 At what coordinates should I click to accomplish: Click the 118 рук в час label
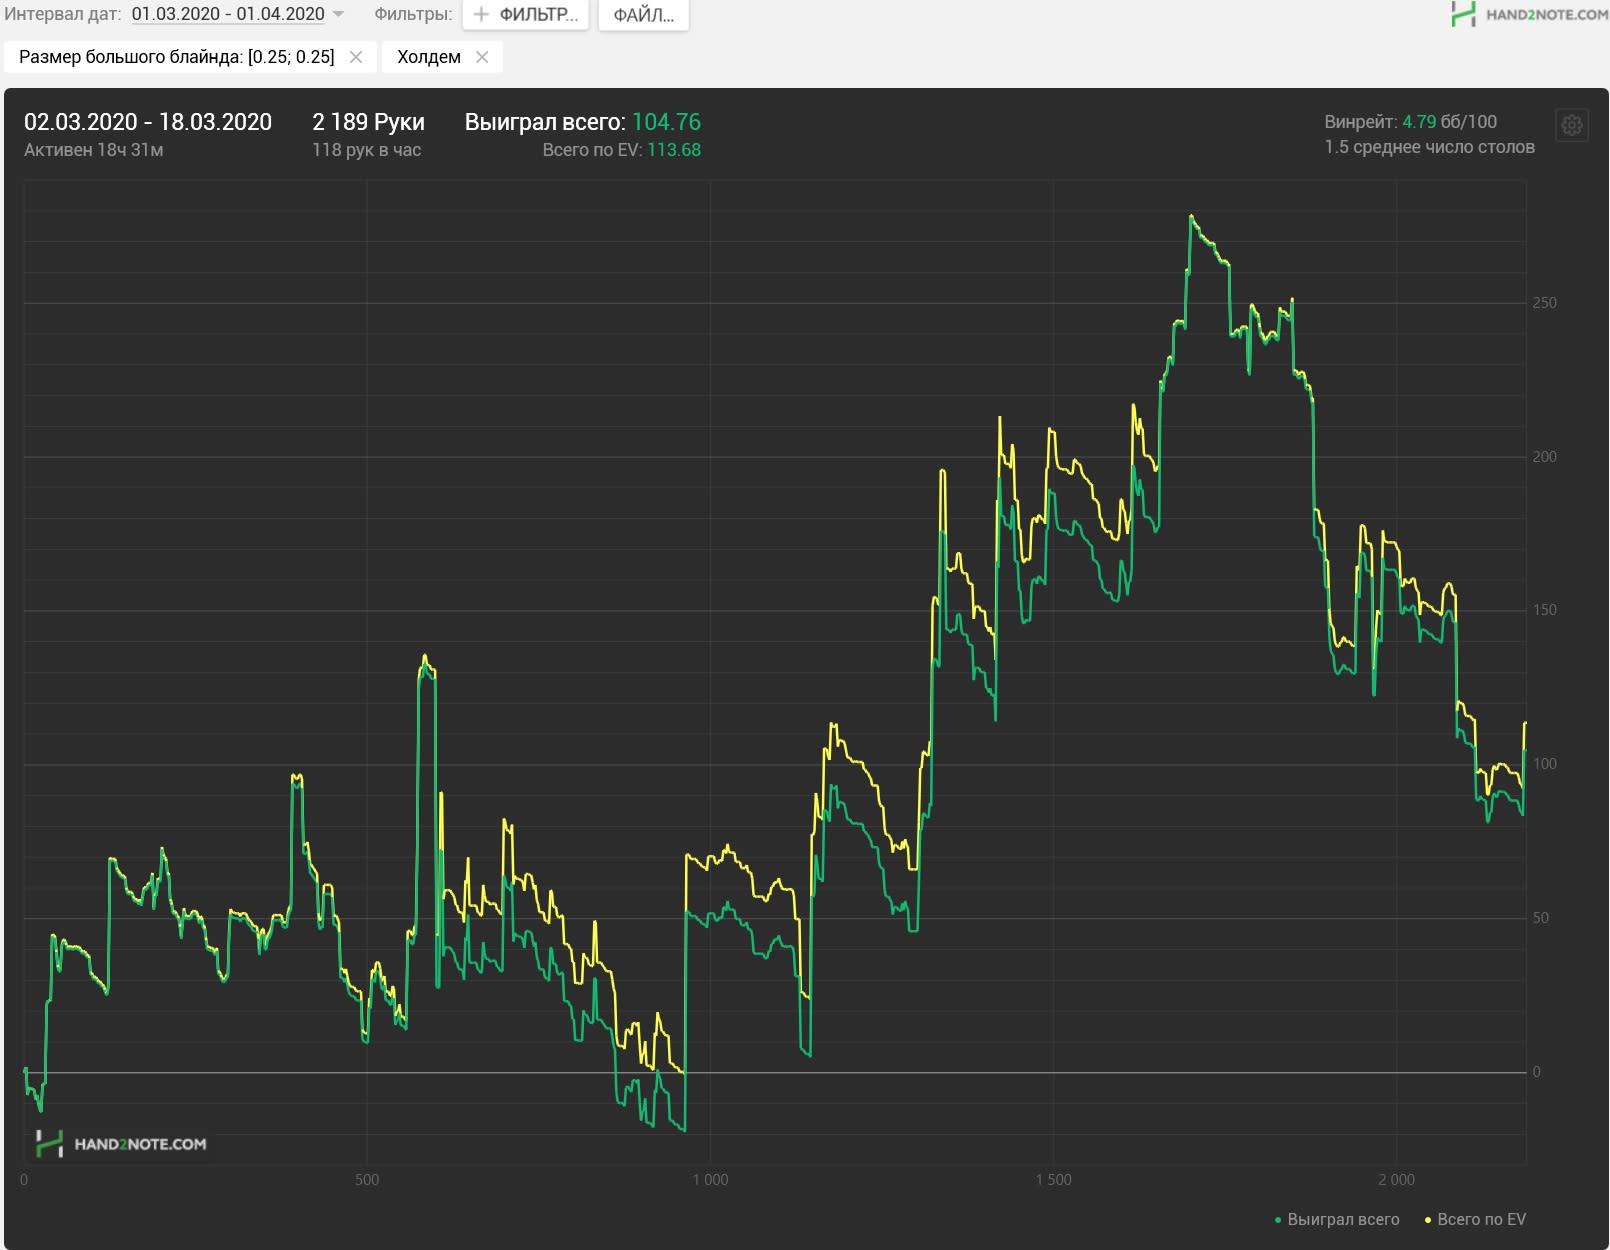(x=366, y=150)
